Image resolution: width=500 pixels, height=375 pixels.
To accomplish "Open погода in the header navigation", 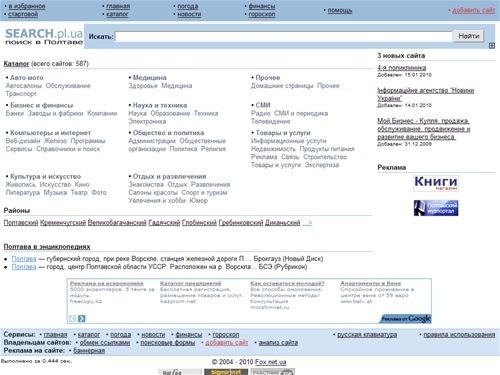I will tap(188, 6).
